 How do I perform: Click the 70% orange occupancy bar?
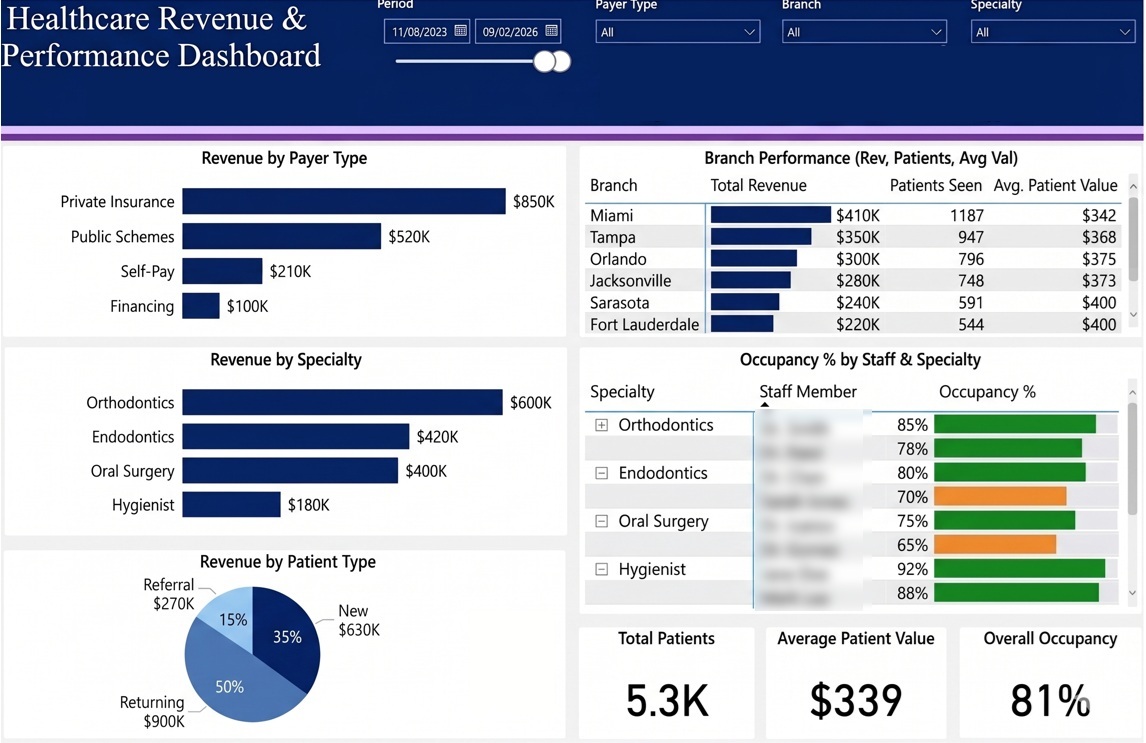[1000, 497]
